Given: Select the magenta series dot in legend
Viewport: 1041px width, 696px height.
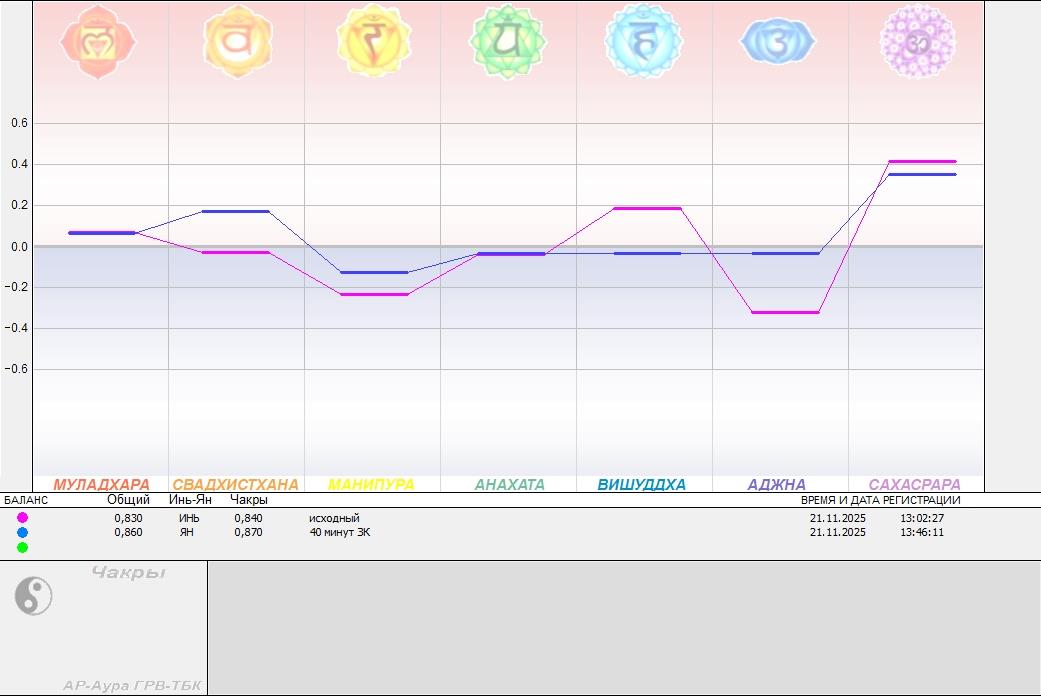Looking at the screenshot, I should (x=22, y=518).
